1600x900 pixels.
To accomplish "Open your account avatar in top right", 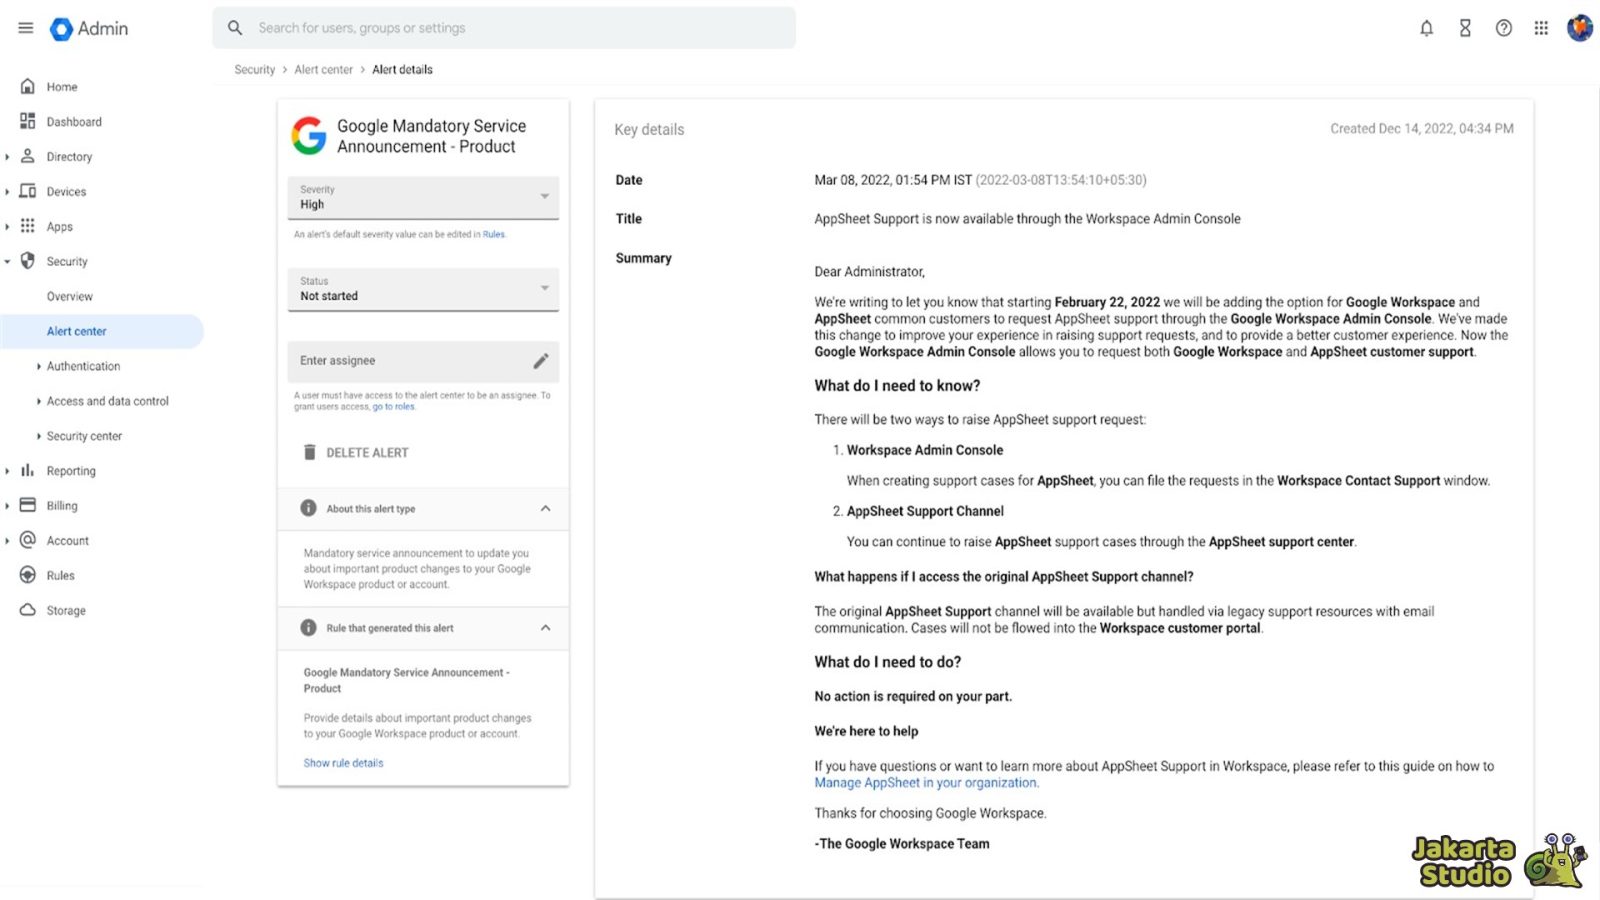I will (x=1578, y=28).
